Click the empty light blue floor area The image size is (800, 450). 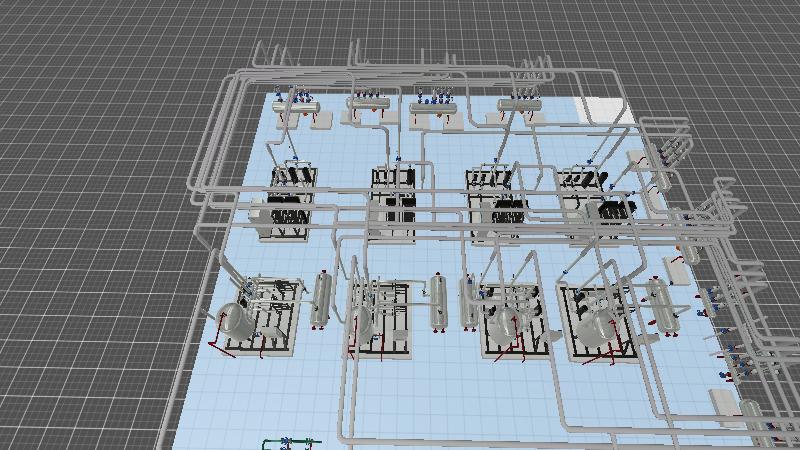click(270, 400)
